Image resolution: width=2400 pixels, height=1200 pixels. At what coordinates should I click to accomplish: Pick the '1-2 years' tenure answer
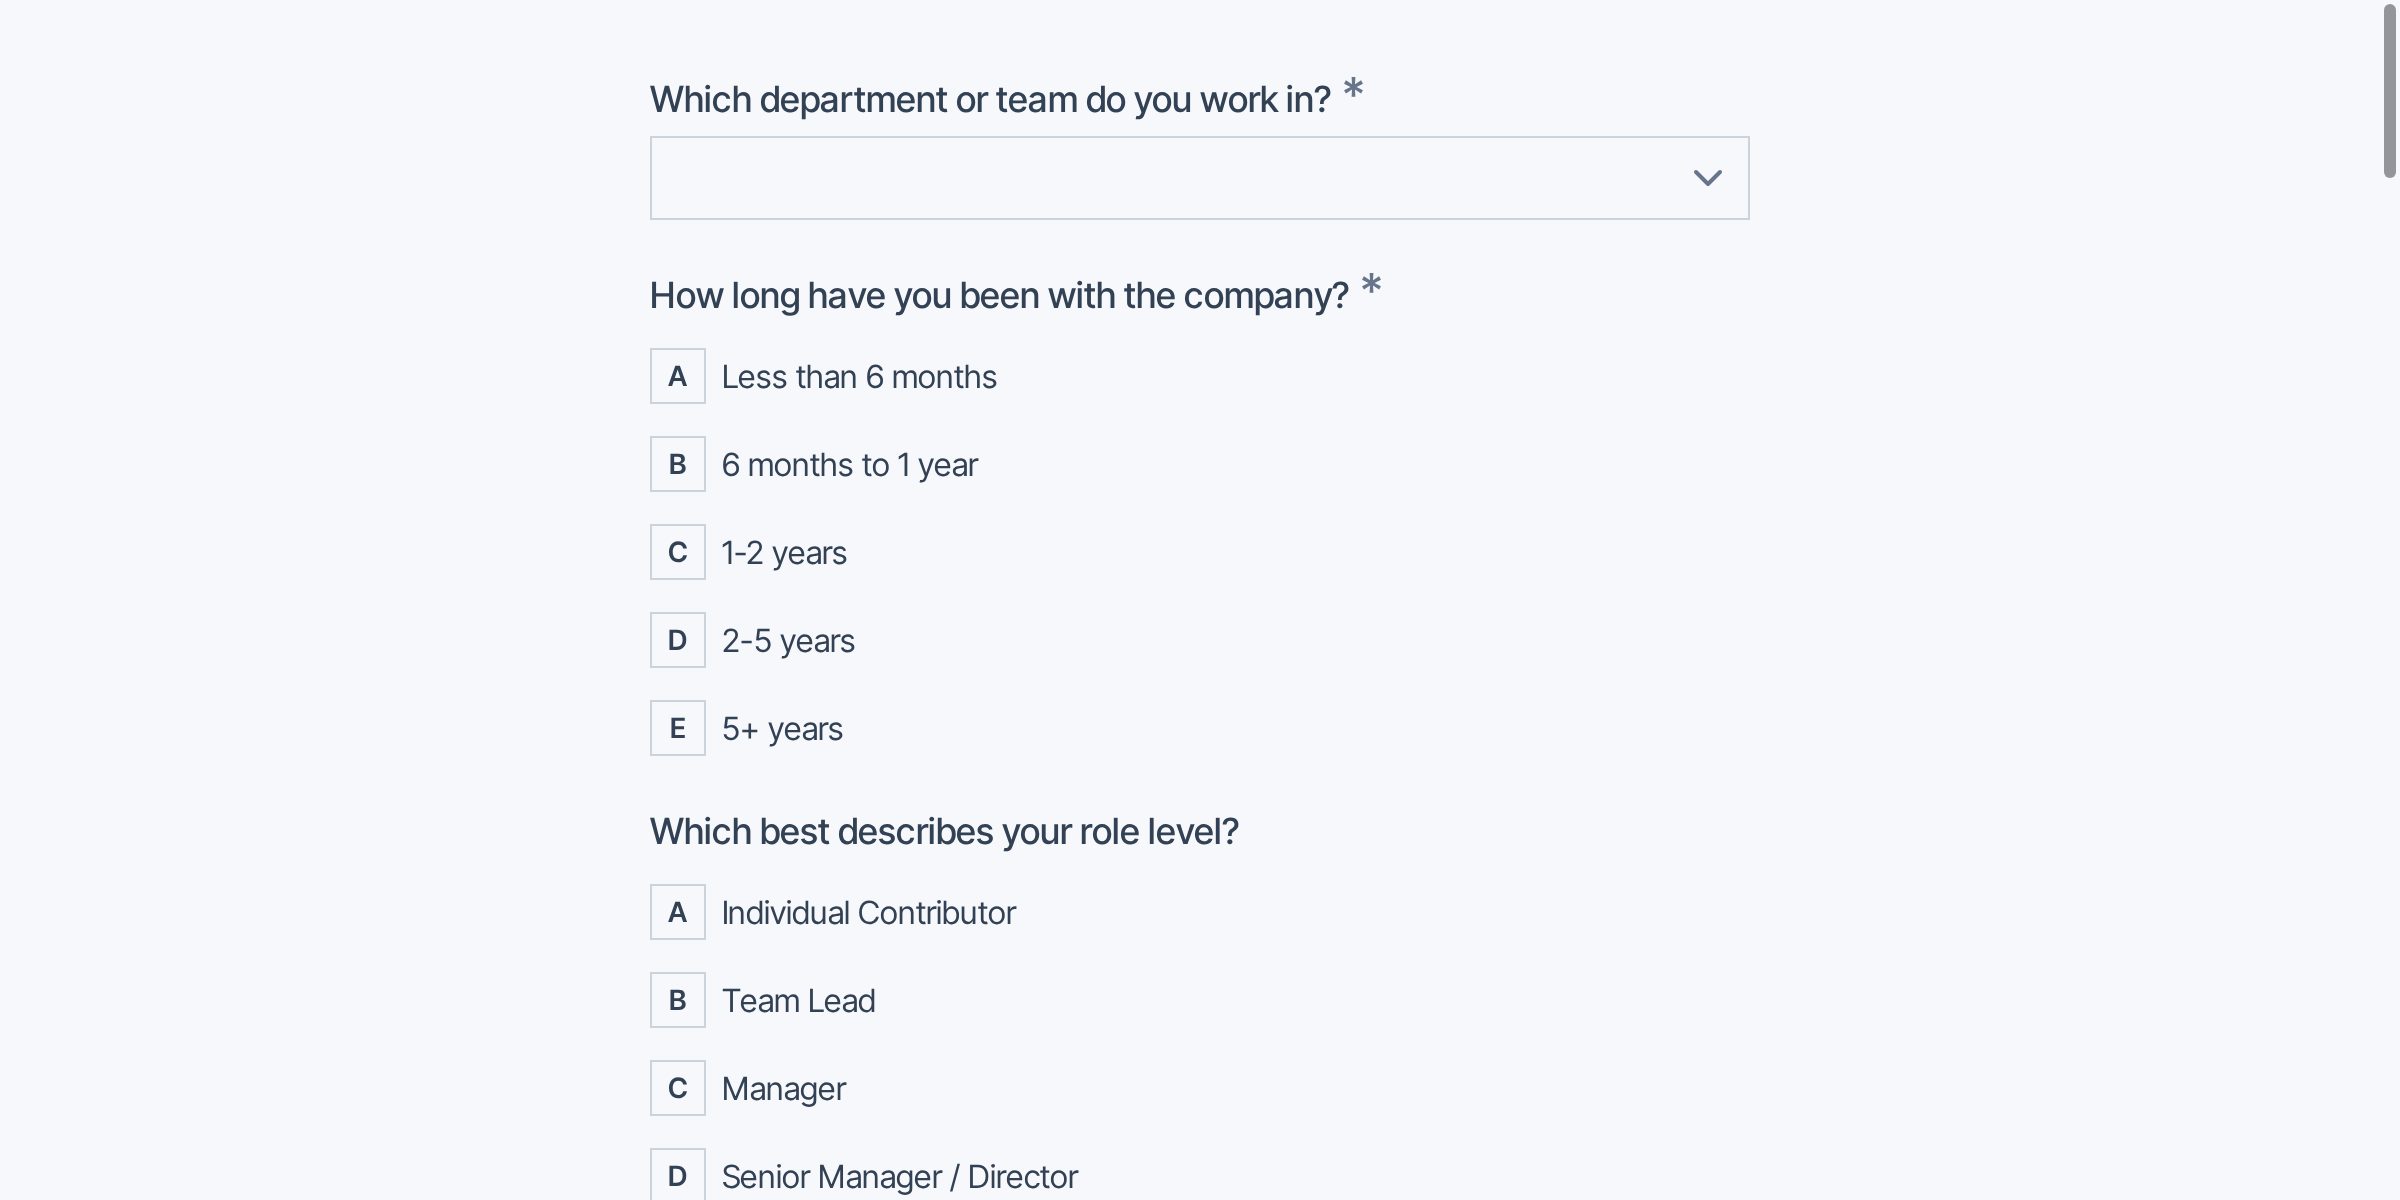coord(783,553)
